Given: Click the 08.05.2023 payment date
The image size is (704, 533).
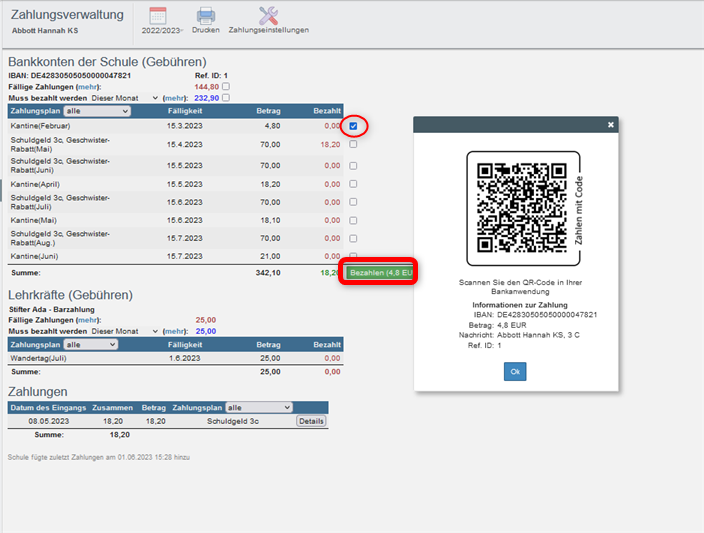Looking at the screenshot, I should (48, 421).
